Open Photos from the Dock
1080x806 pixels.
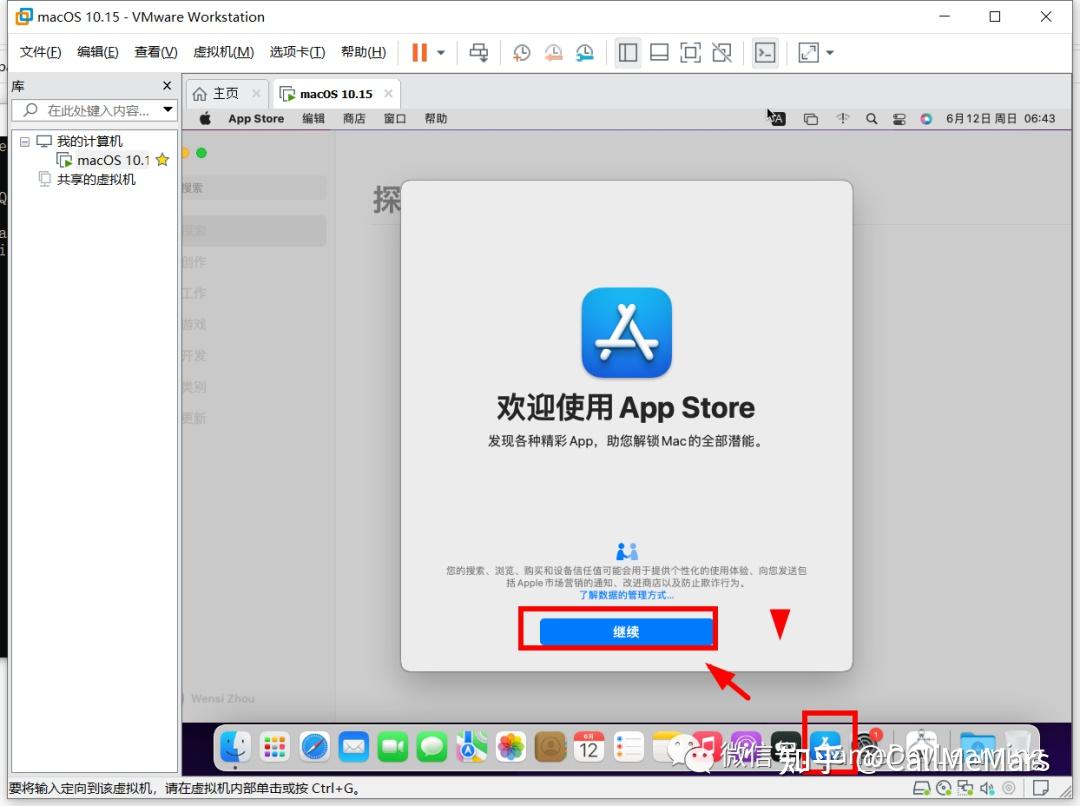[x=510, y=747]
